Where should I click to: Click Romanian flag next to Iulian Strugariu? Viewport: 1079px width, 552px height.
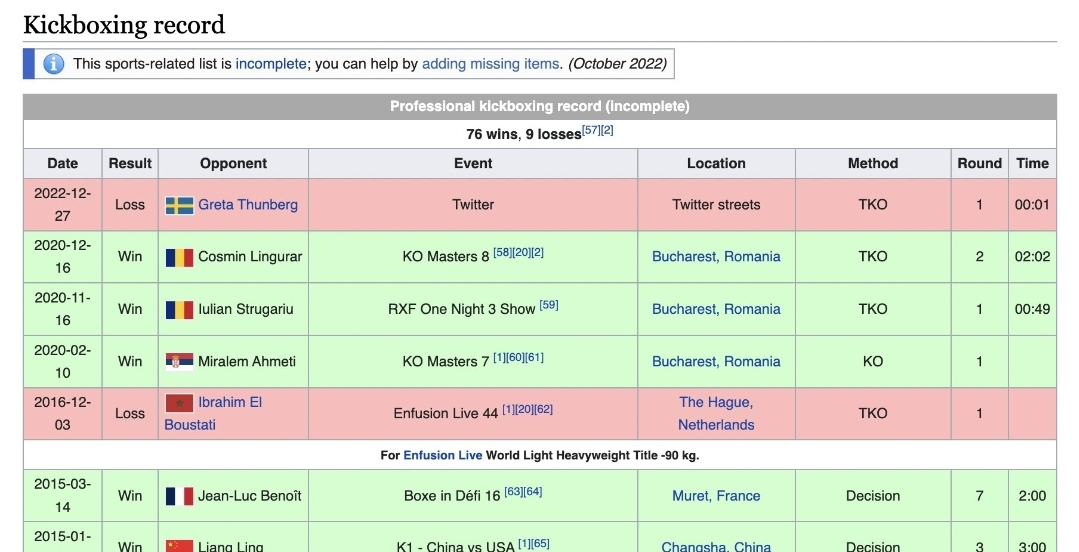point(179,309)
